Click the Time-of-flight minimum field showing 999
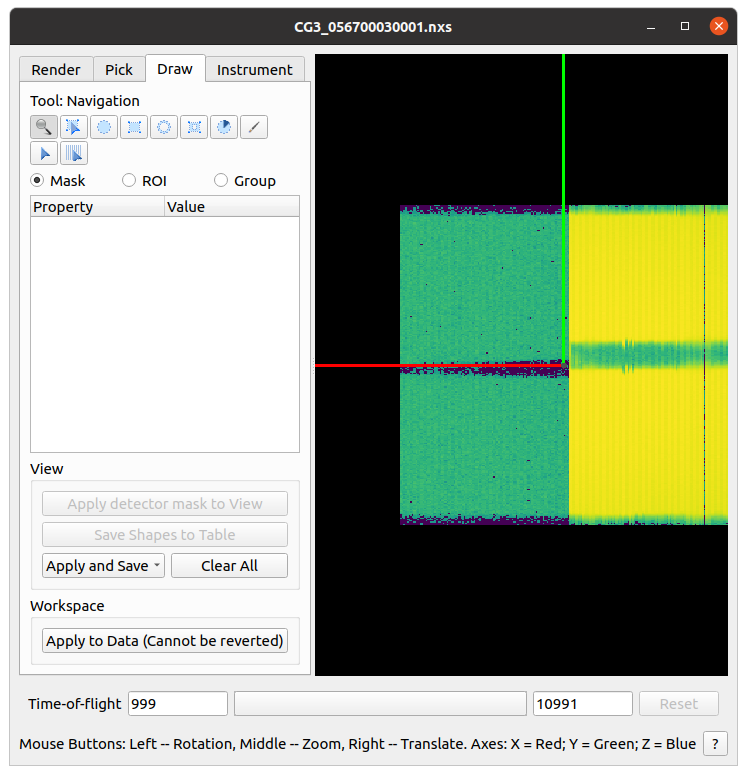Viewport: 747px width, 775px height. pyautogui.click(x=177, y=704)
